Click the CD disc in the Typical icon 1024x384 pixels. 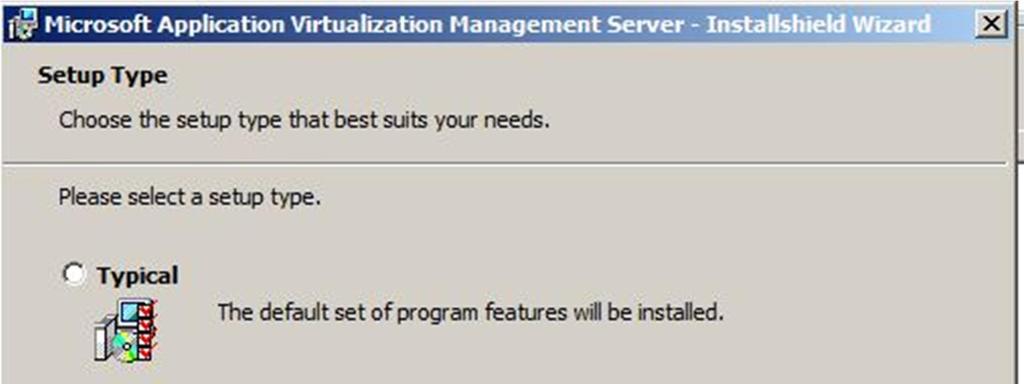[x=123, y=348]
